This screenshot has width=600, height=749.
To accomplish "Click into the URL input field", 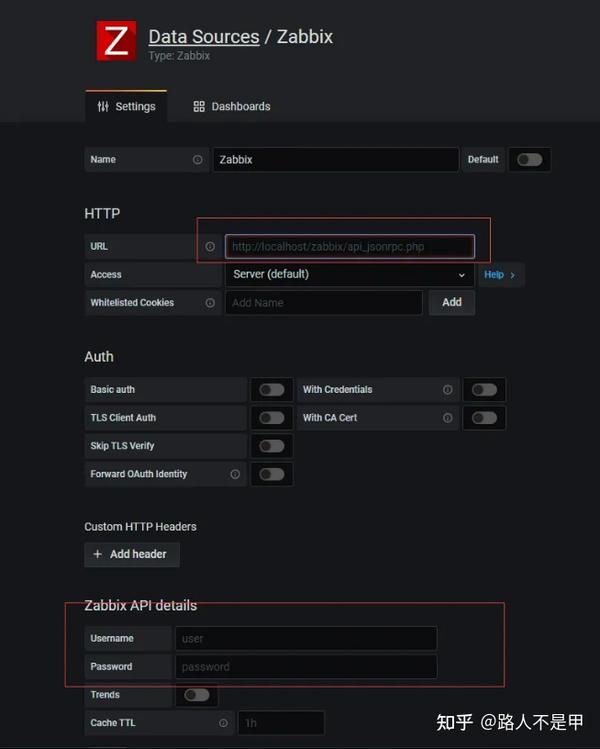I will pos(350,246).
